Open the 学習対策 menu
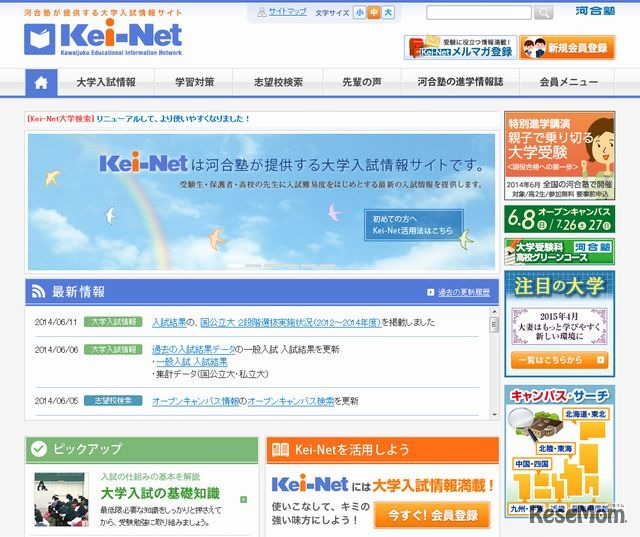Screen dimensions: 640x537 (x=194, y=83)
